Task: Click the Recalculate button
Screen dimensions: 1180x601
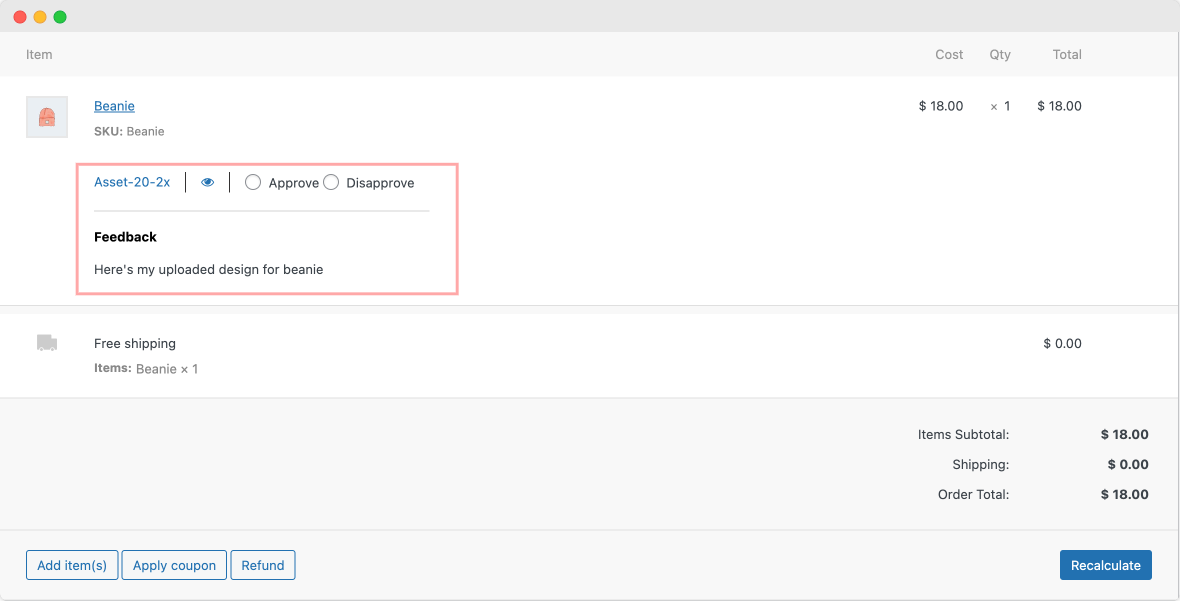Action: tap(1105, 565)
